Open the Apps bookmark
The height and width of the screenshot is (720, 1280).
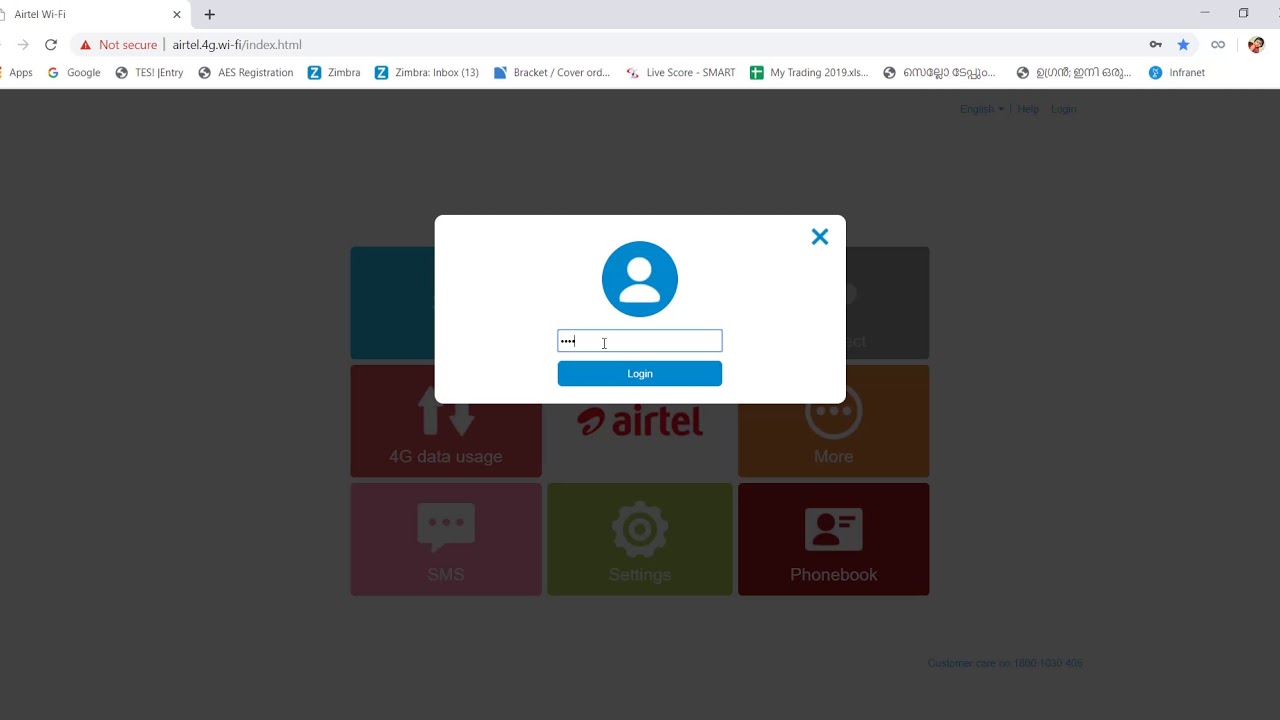point(17,73)
